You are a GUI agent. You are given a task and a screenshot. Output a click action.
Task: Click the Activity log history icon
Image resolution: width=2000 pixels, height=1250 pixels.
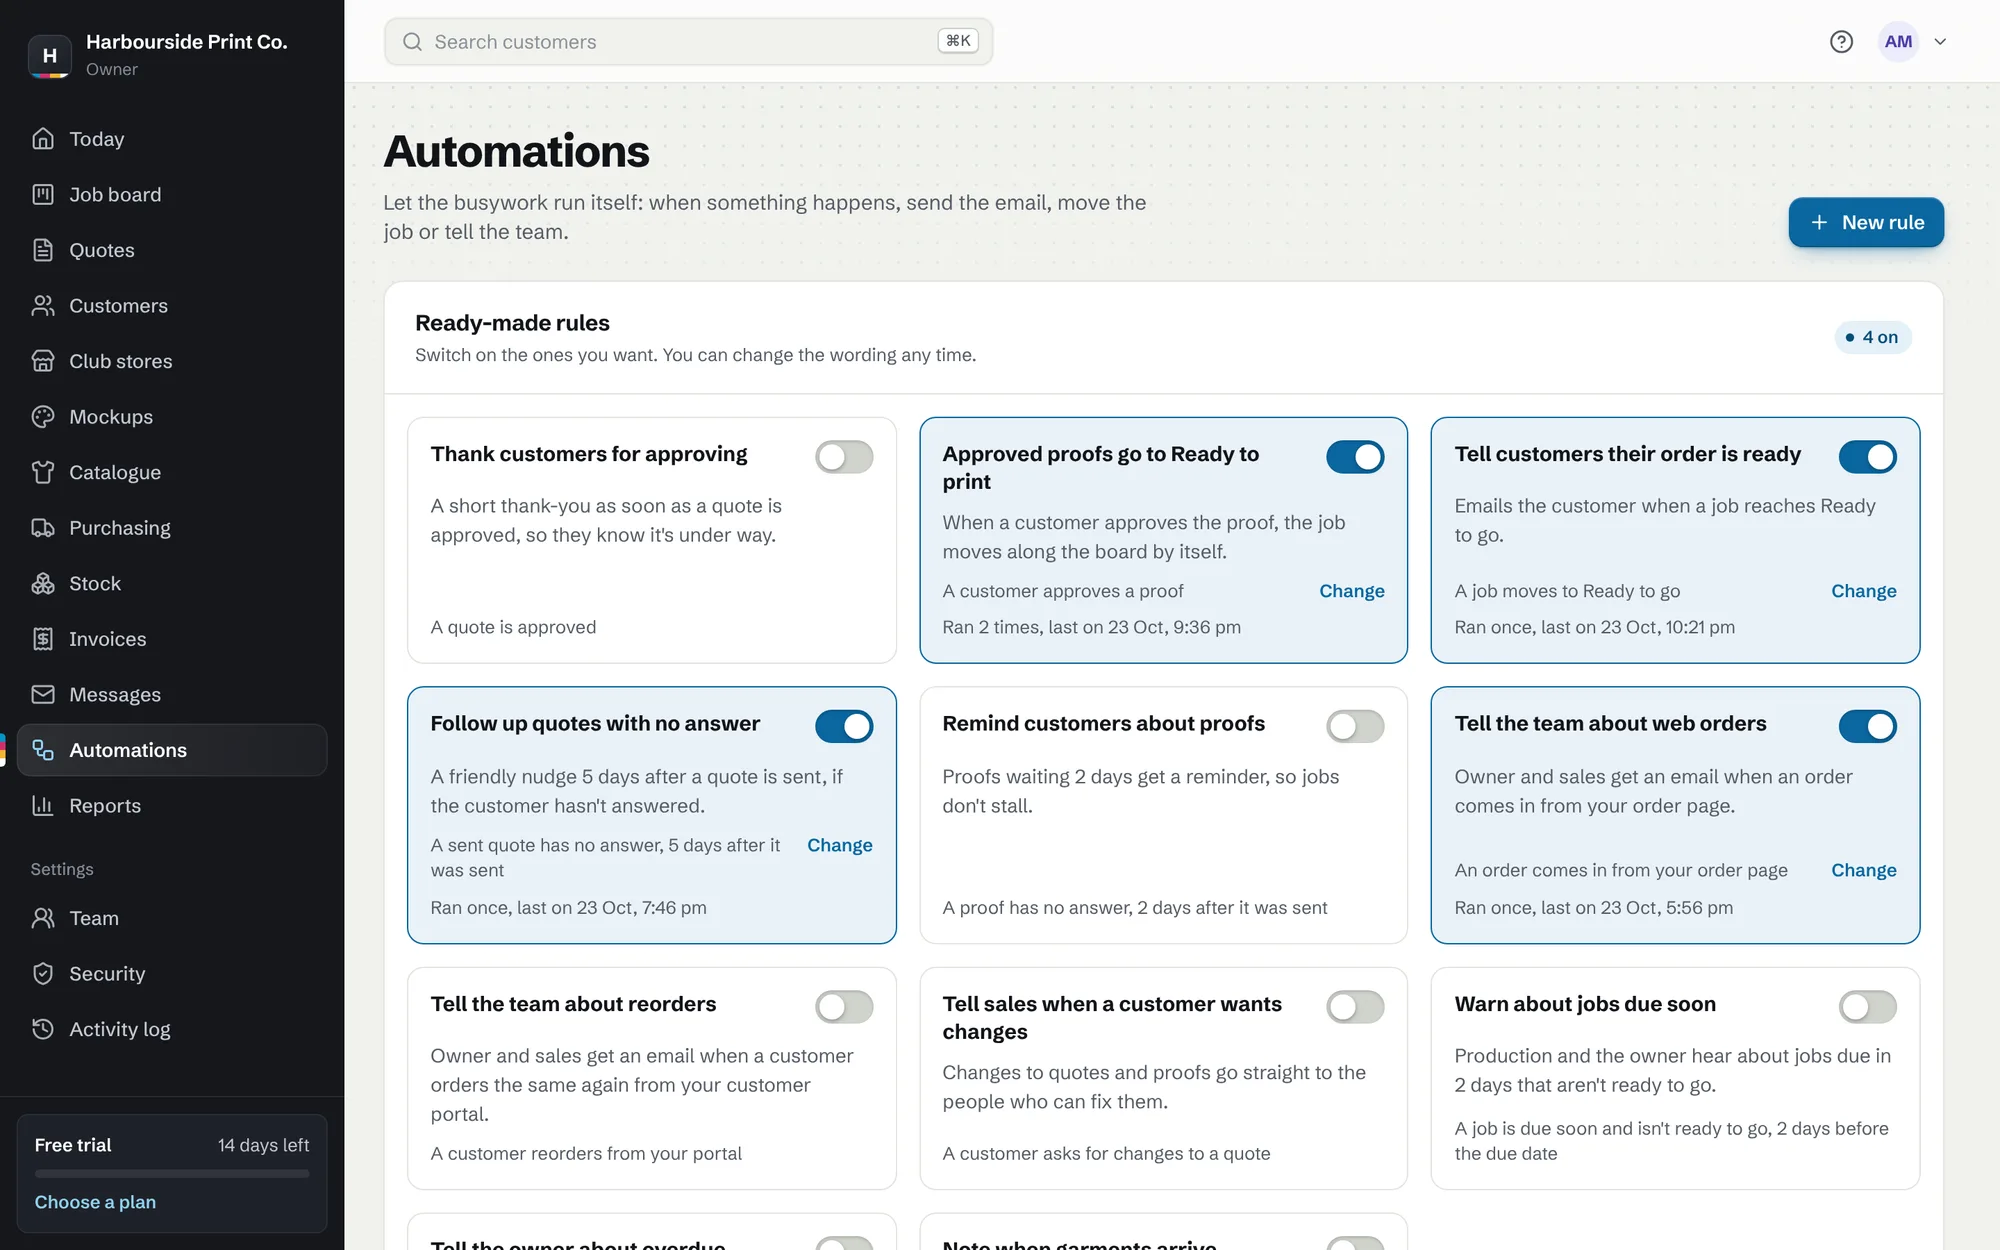[x=43, y=1029]
